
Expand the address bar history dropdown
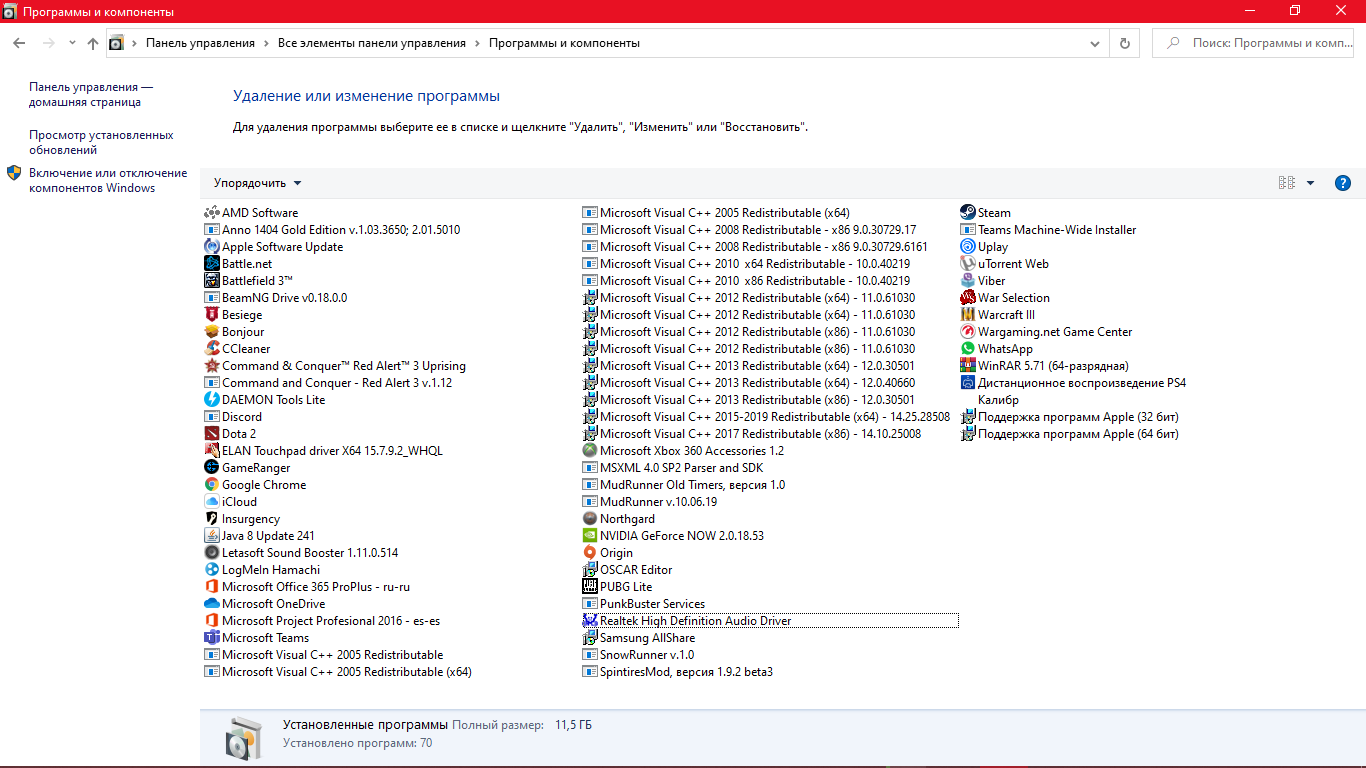point(1095,43)
